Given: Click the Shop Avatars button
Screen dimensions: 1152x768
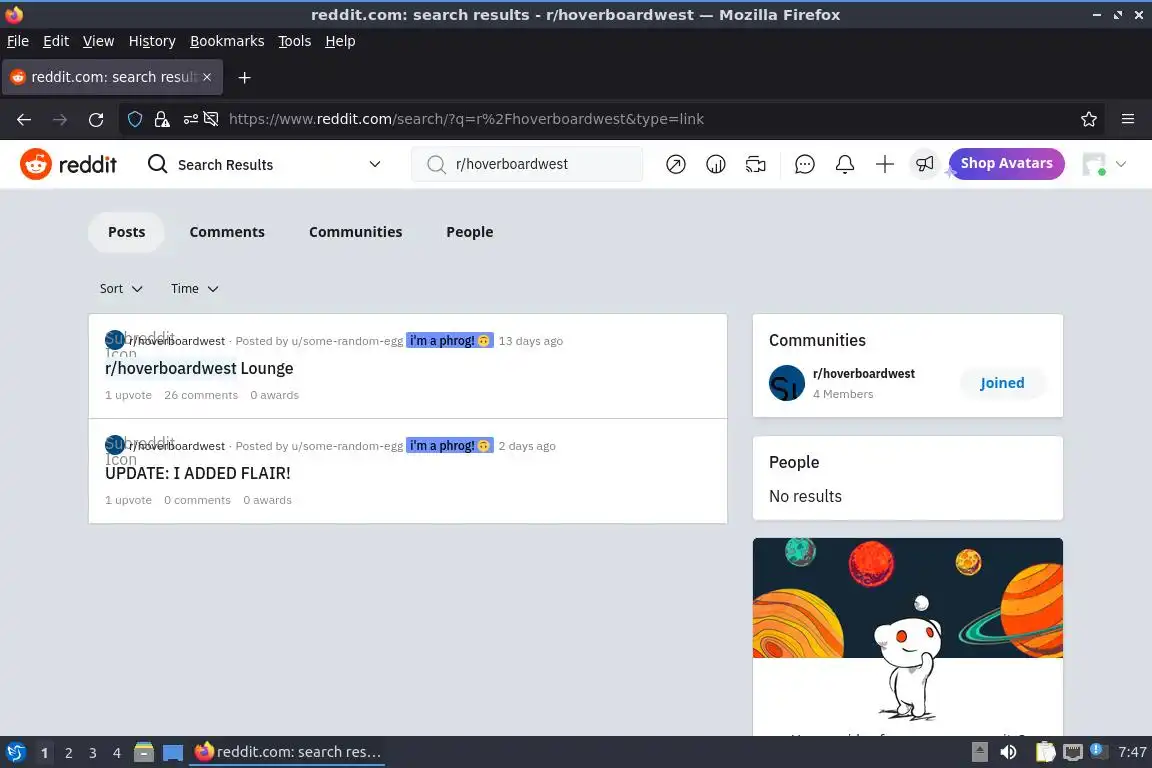Looking at the screenshot, I should tap(1007, 164).
